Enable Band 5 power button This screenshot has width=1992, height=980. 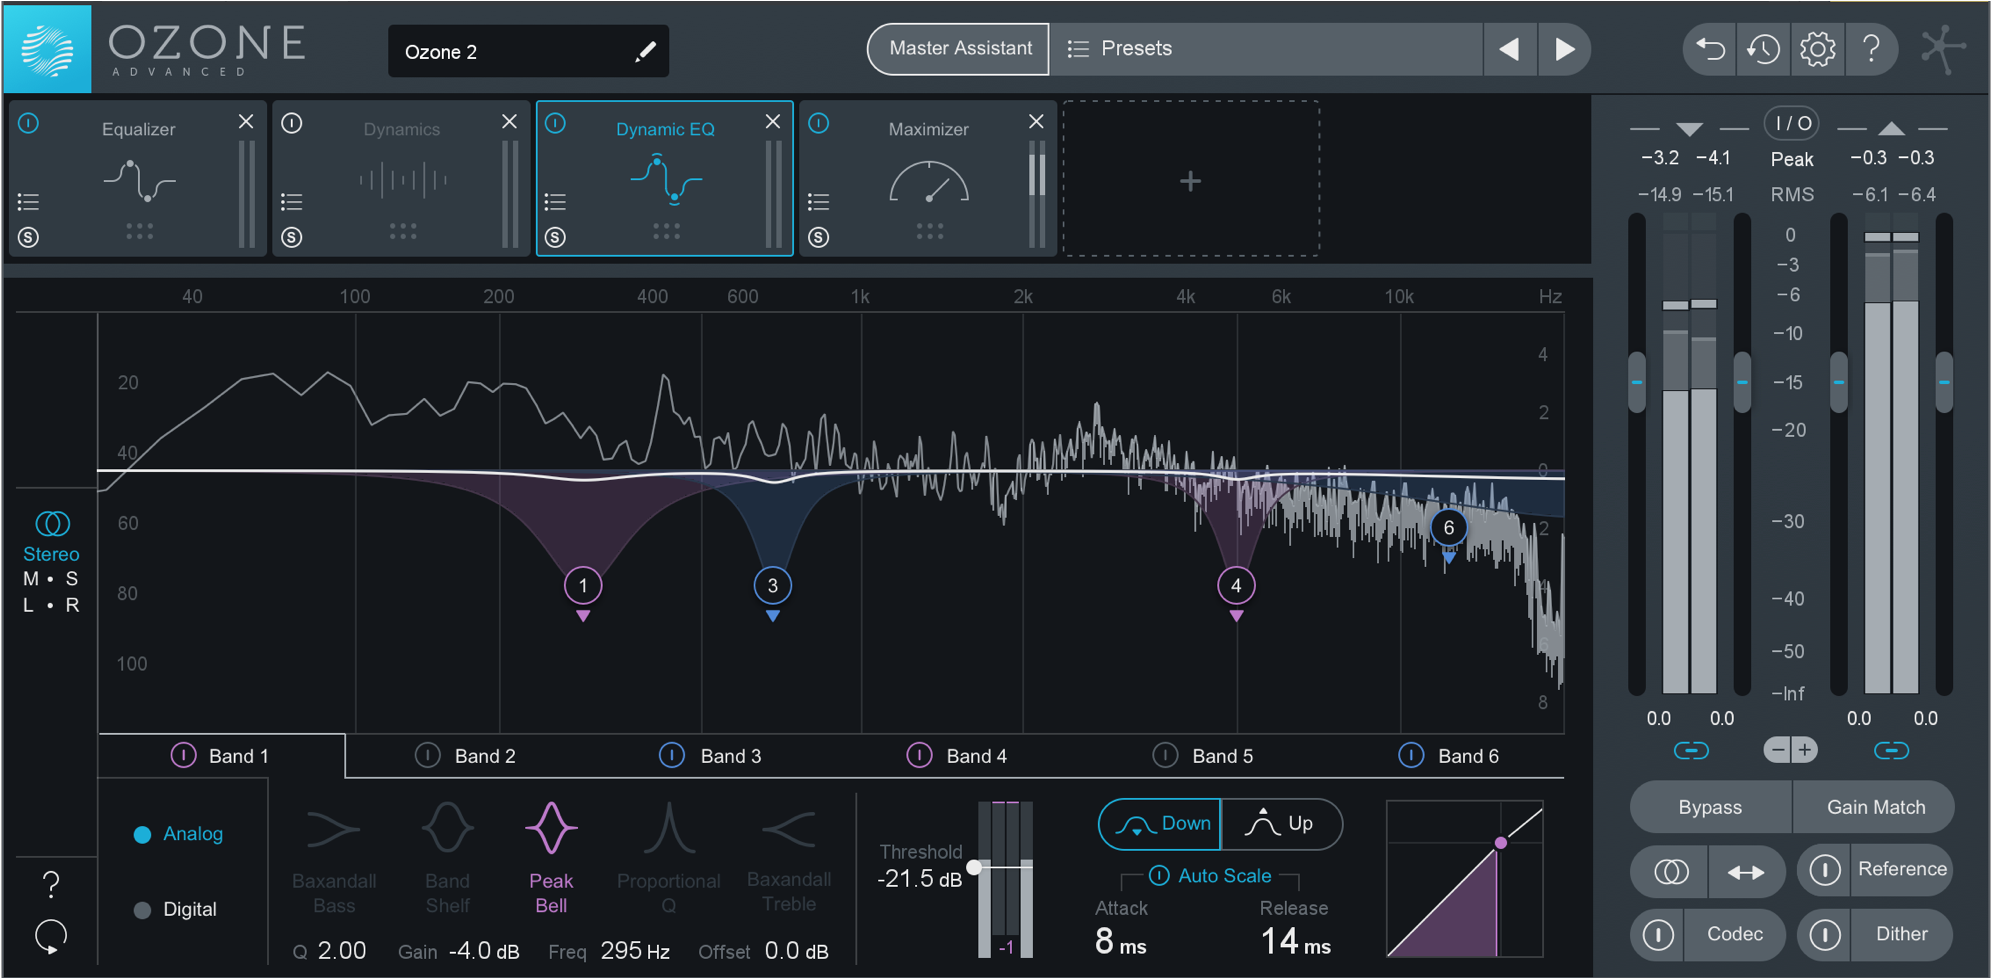click(1165, 755)
